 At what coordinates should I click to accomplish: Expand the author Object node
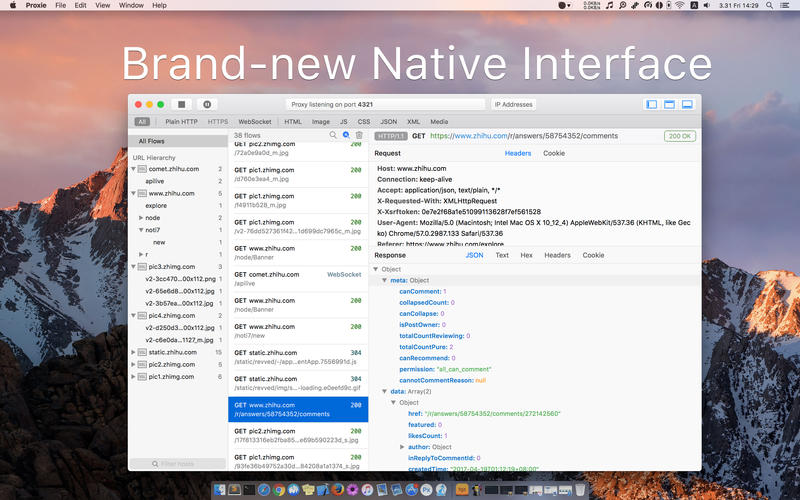click(x=402, y=447)
